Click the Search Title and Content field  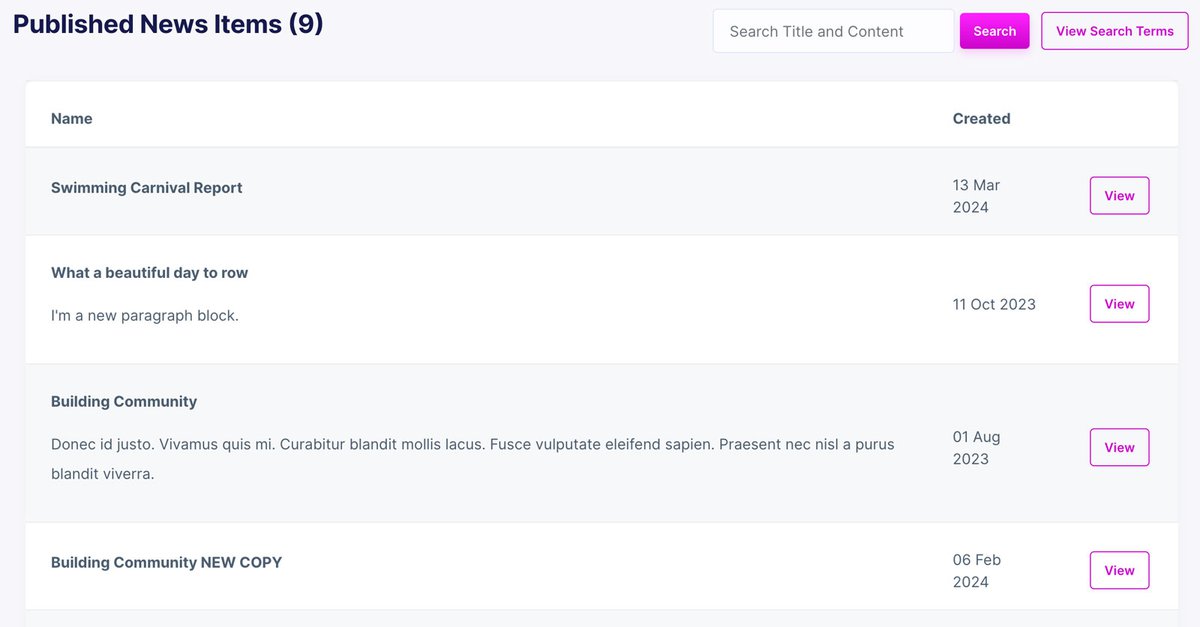click(x=833, y=31)
